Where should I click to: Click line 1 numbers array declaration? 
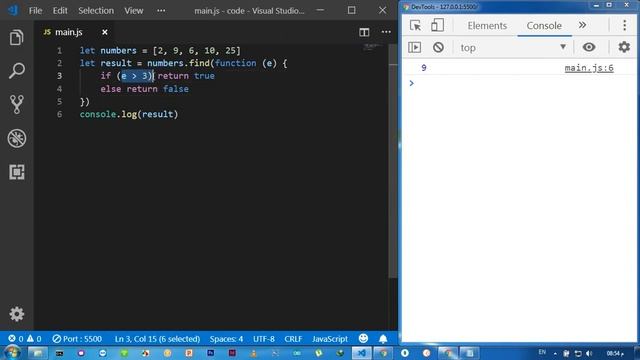click(160, 51)
